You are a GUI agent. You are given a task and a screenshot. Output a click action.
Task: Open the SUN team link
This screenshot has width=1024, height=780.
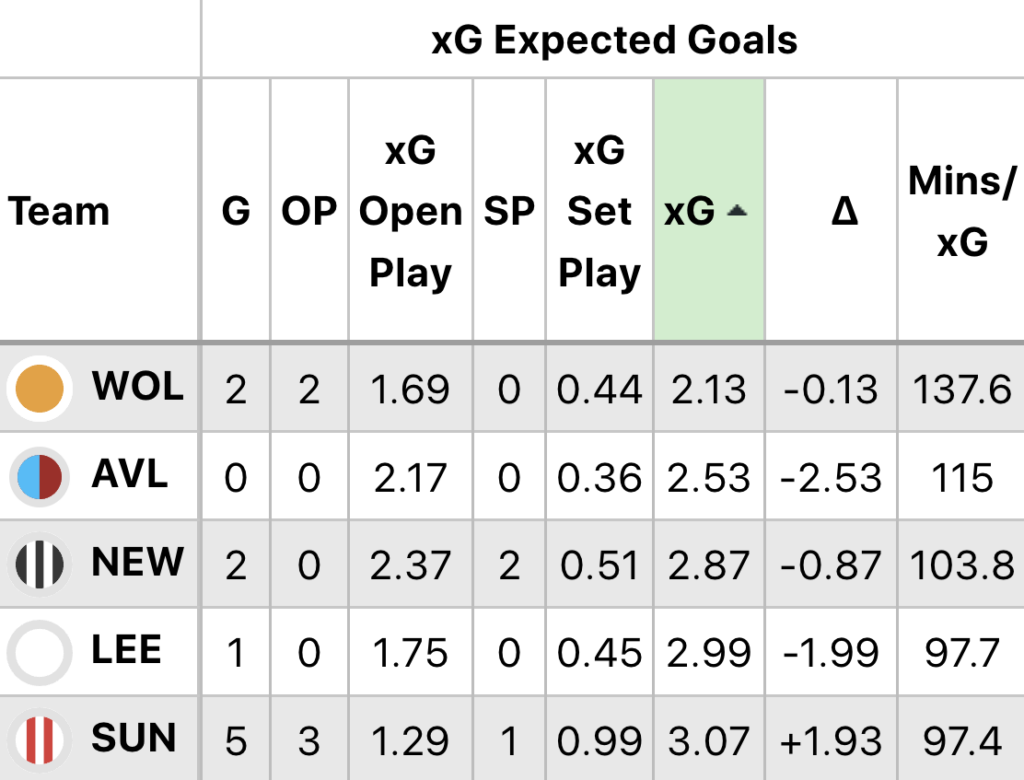point(133,739)
